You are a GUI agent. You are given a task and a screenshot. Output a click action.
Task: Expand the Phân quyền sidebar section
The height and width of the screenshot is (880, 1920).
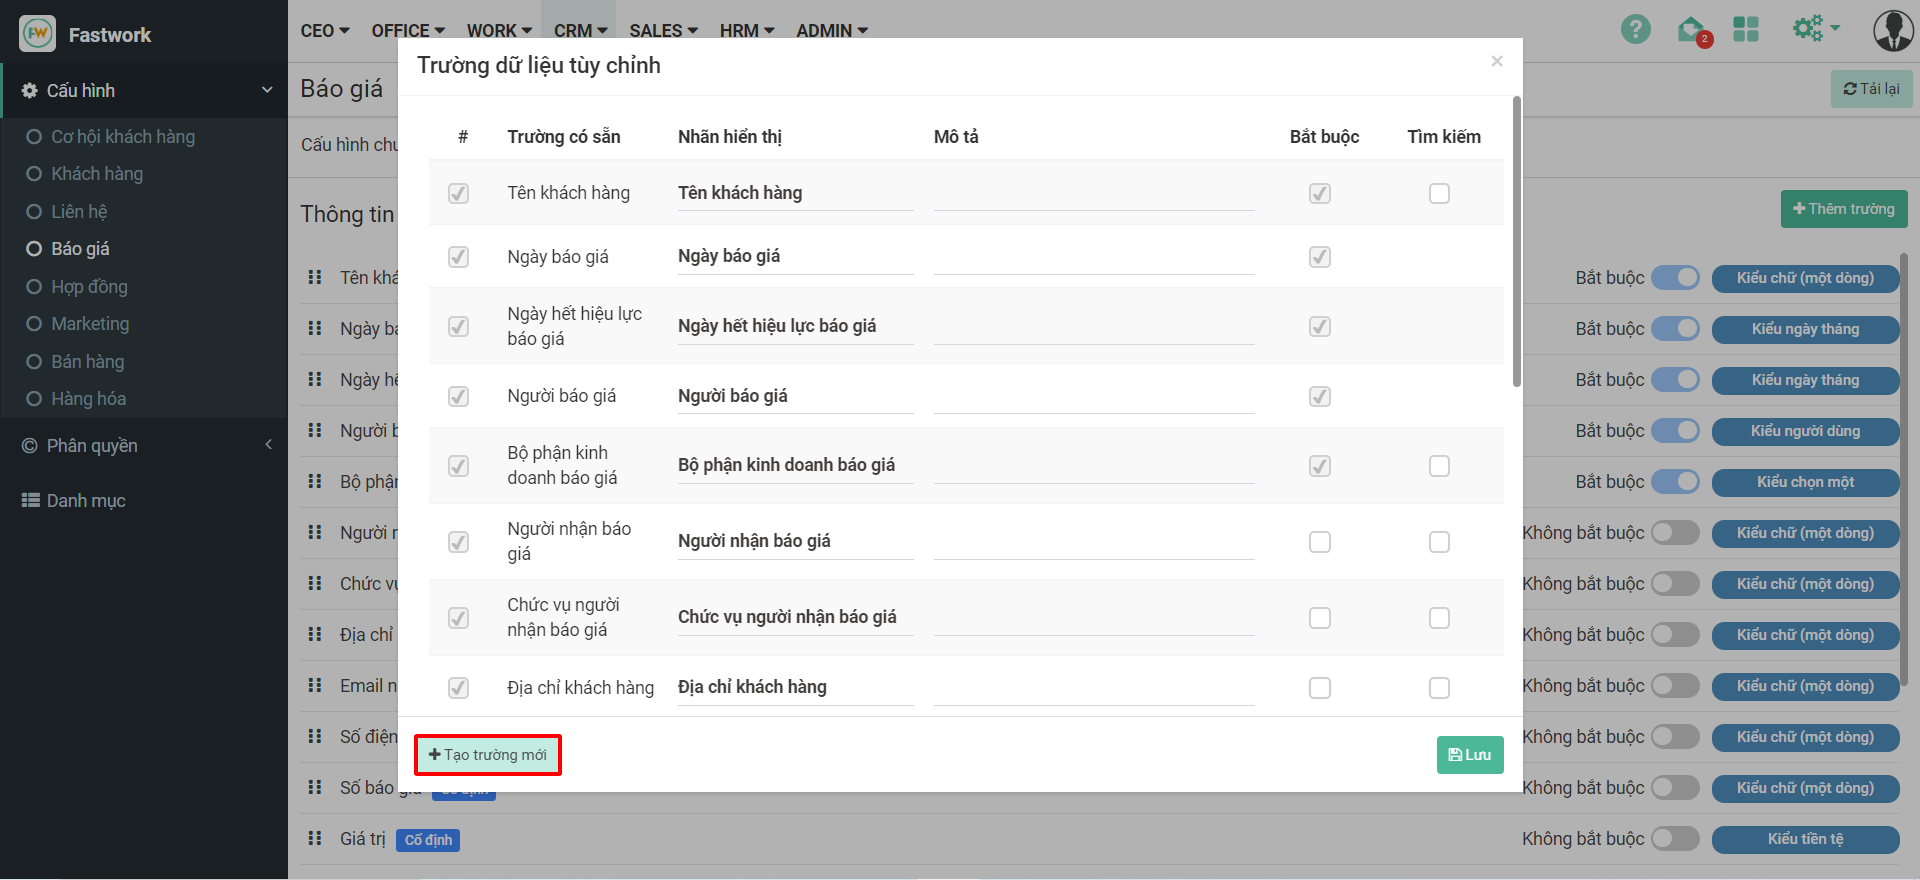click(268, 445)
